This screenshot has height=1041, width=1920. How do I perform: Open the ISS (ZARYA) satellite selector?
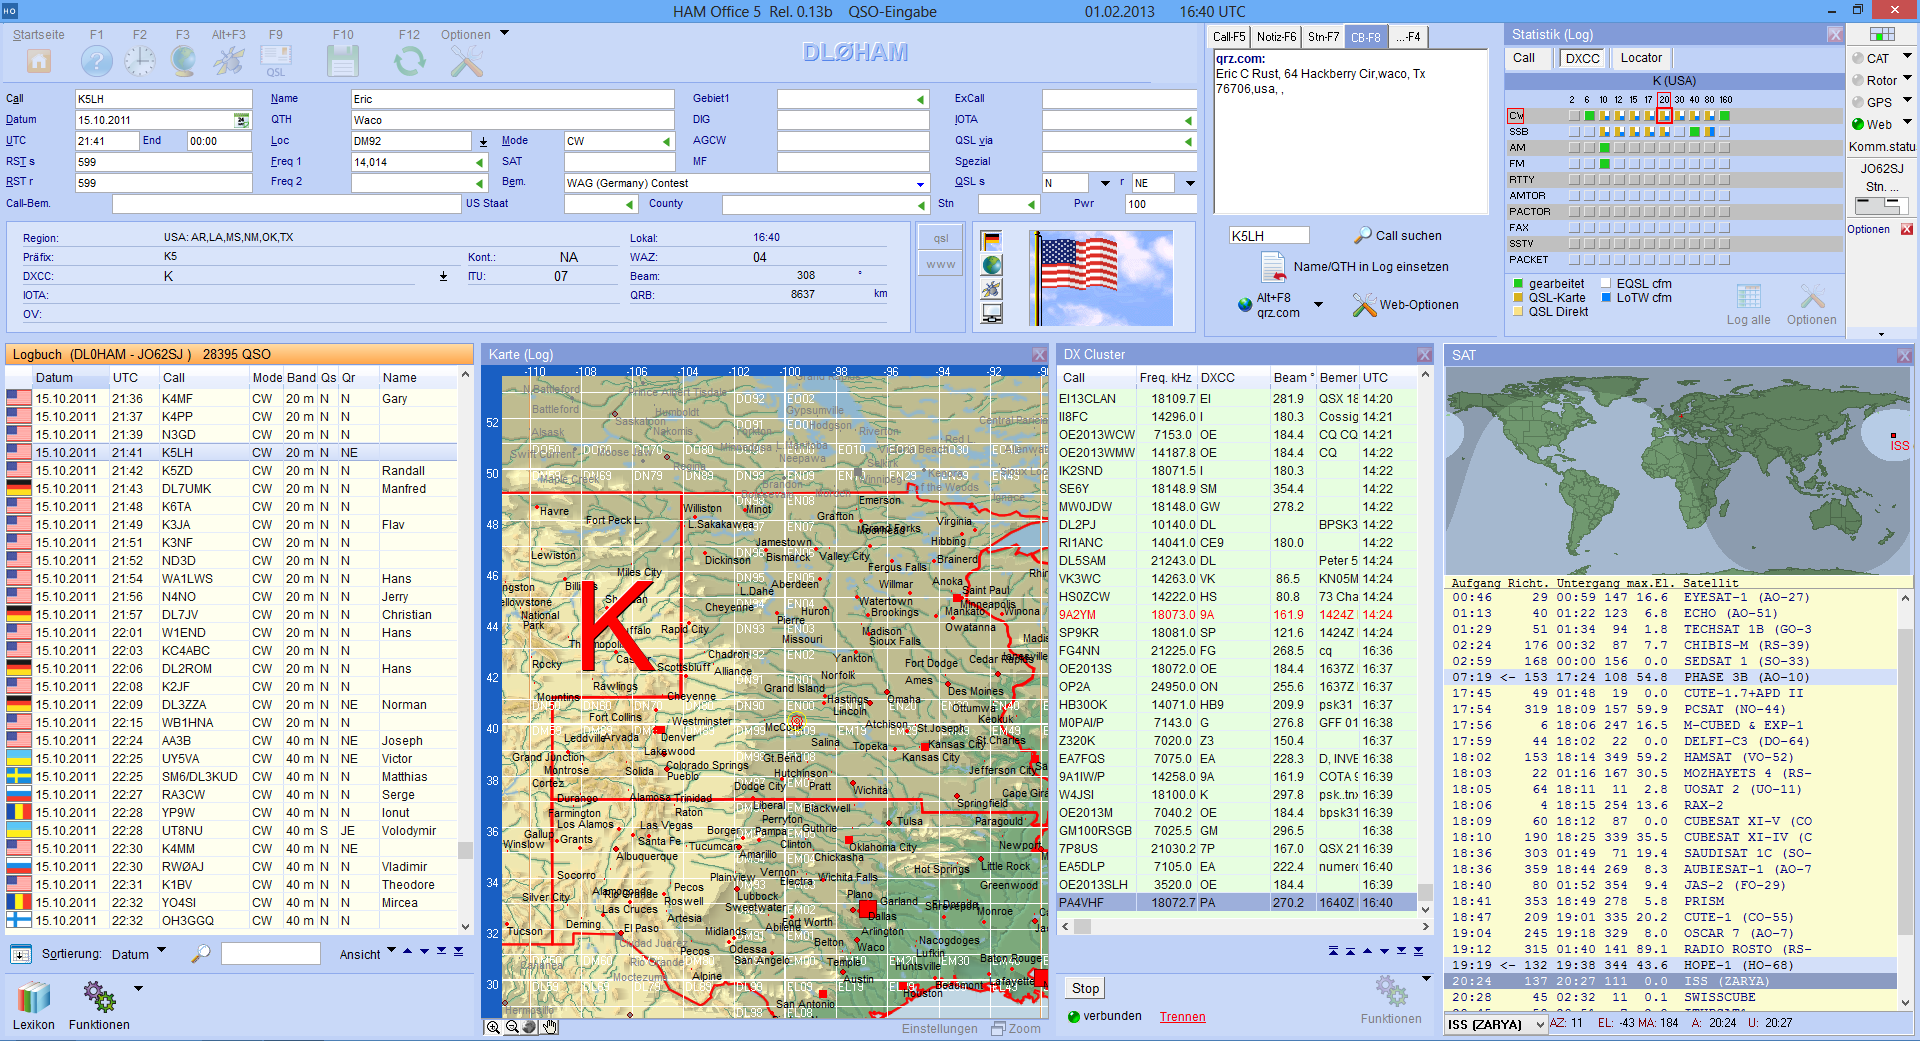click(x=1496, y=1024)
